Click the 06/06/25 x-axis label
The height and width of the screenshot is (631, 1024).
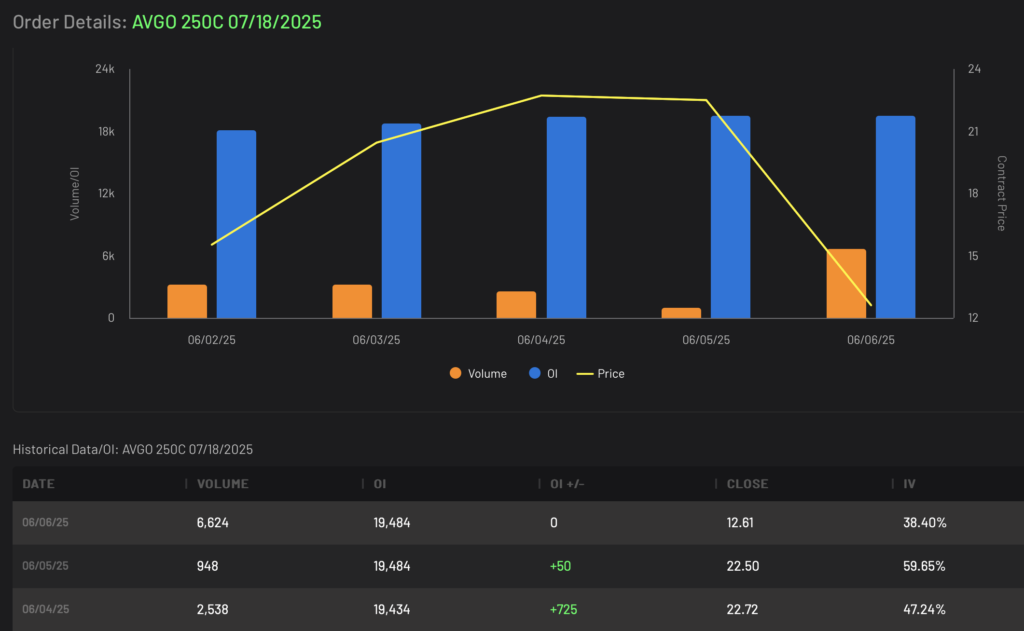pyautogui.click(x=871, y=340)
